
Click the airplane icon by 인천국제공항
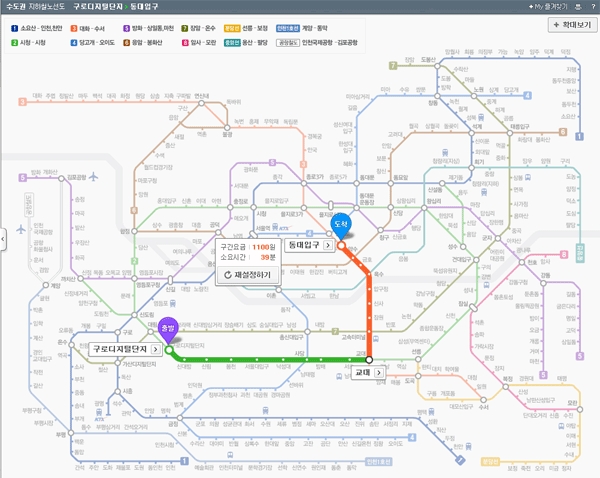(21, 229)
